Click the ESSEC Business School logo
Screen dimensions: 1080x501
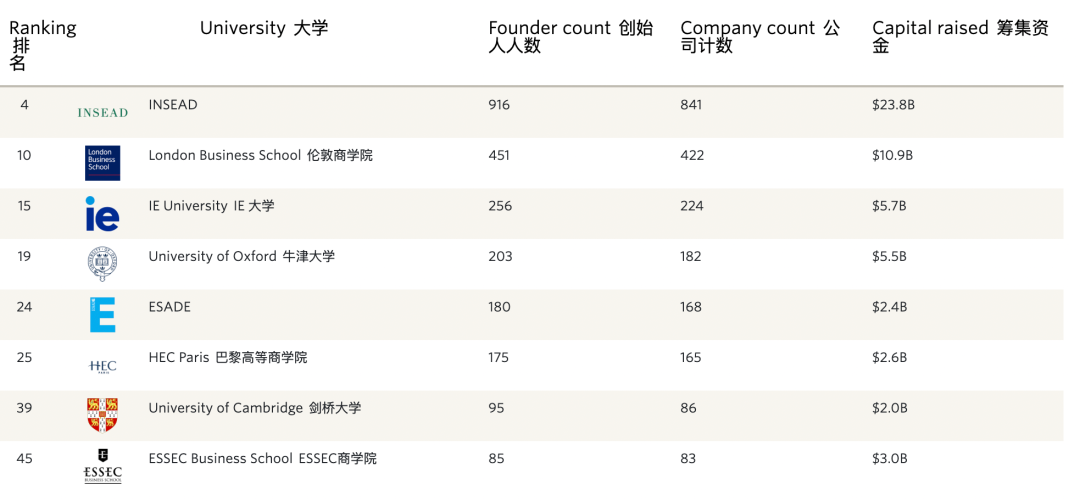(103, 467)
